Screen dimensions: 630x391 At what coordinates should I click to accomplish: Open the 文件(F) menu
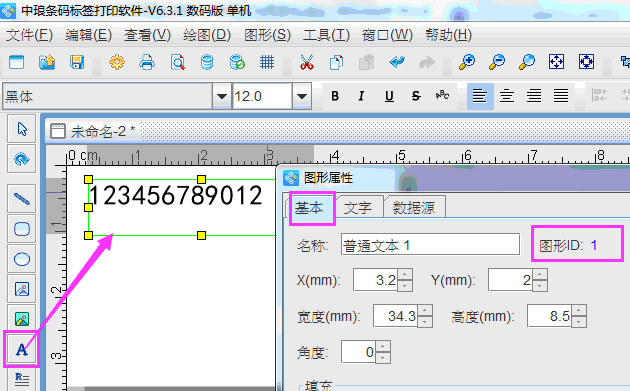[x=29, y=35]
